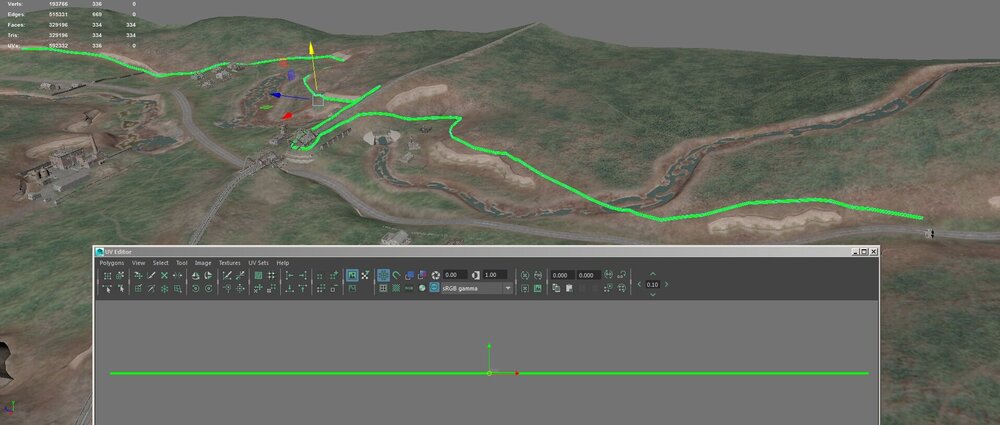Open the Textures menu
The width and height of the screenshot is (1000, 425).
pos(230,263)
